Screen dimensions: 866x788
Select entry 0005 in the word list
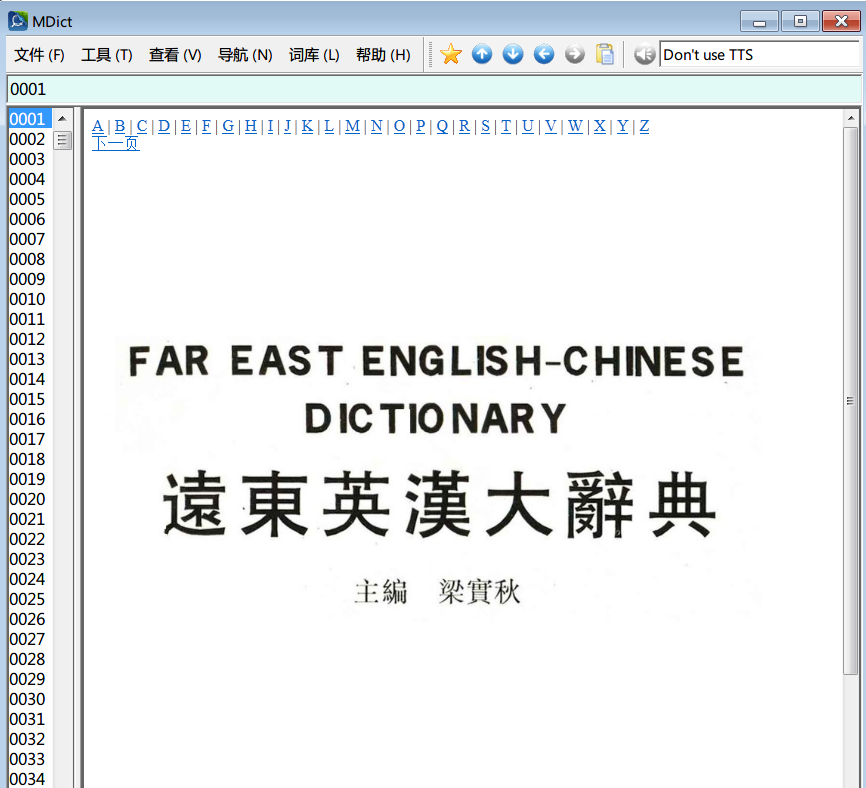click(28, 199)
